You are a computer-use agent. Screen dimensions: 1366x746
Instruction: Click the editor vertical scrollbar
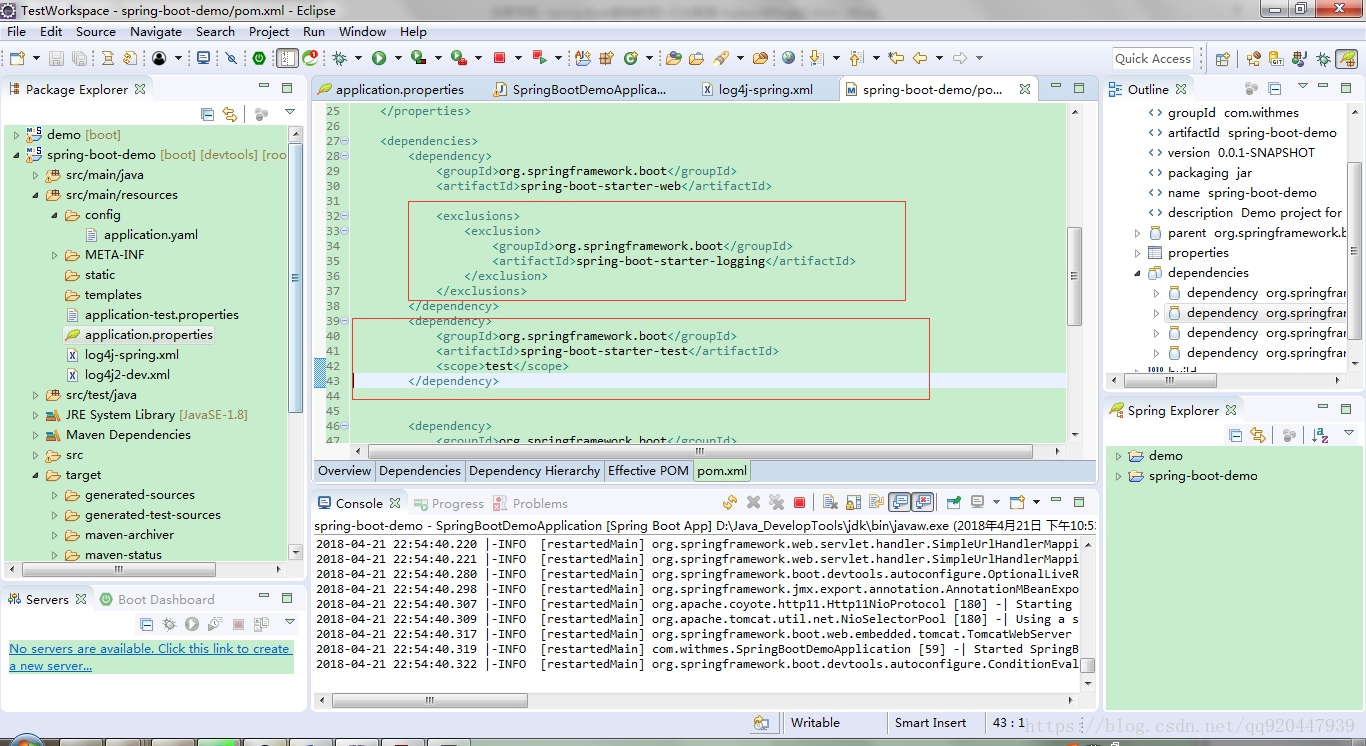pos(1075,275)
